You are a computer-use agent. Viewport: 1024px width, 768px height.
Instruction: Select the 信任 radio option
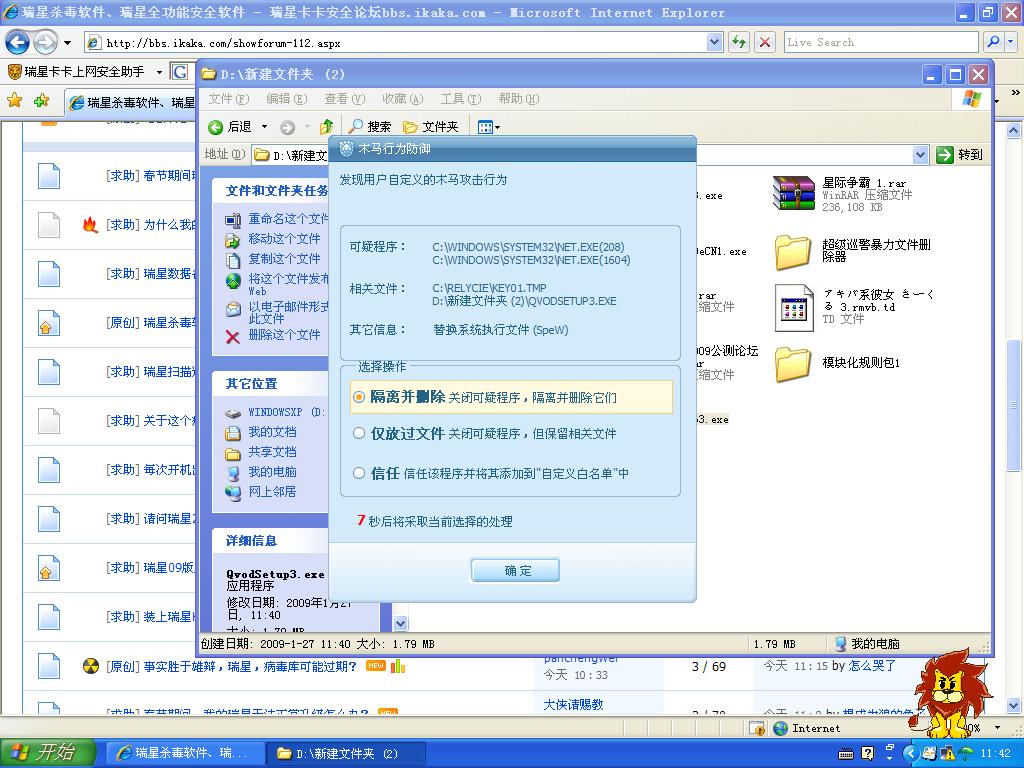[359, 473]
